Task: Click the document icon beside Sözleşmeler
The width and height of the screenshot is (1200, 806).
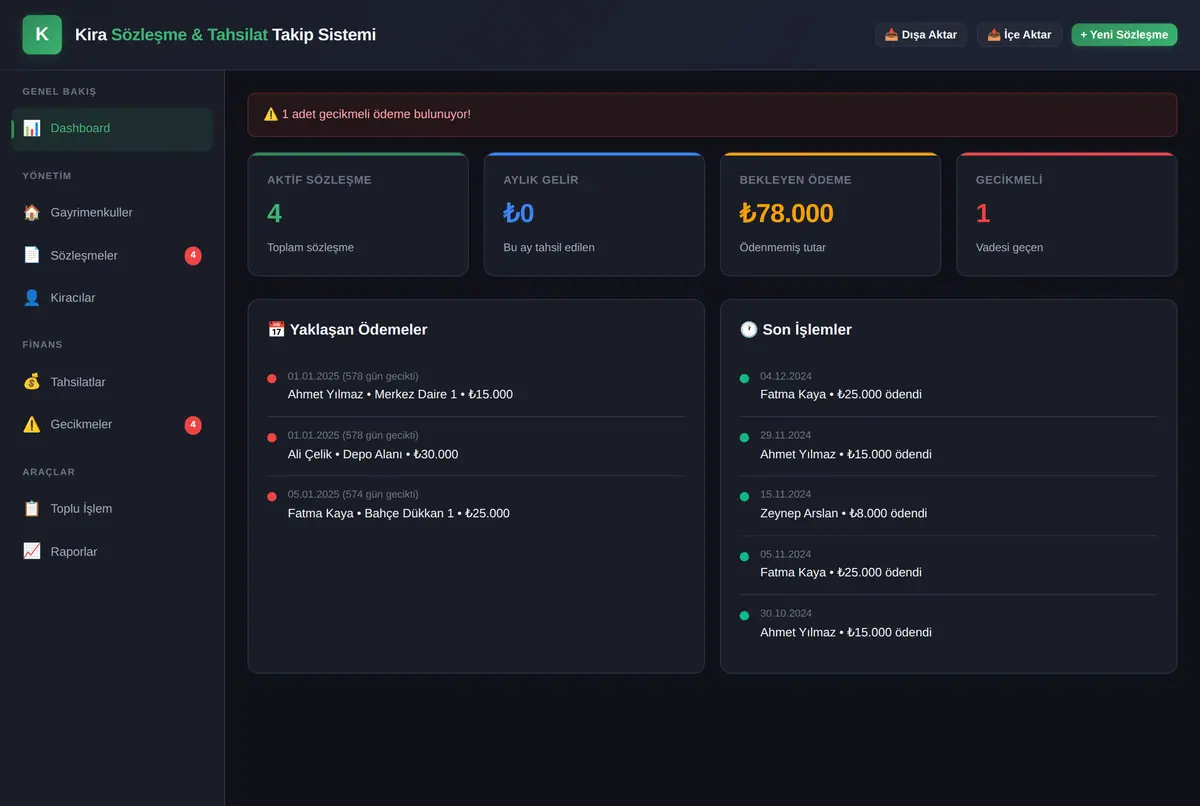Action: (32, 255)
